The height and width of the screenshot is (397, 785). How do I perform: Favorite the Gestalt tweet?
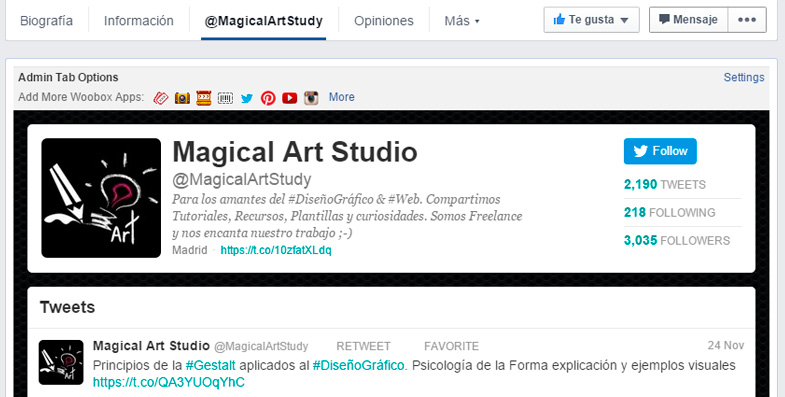tap(452, 346)
